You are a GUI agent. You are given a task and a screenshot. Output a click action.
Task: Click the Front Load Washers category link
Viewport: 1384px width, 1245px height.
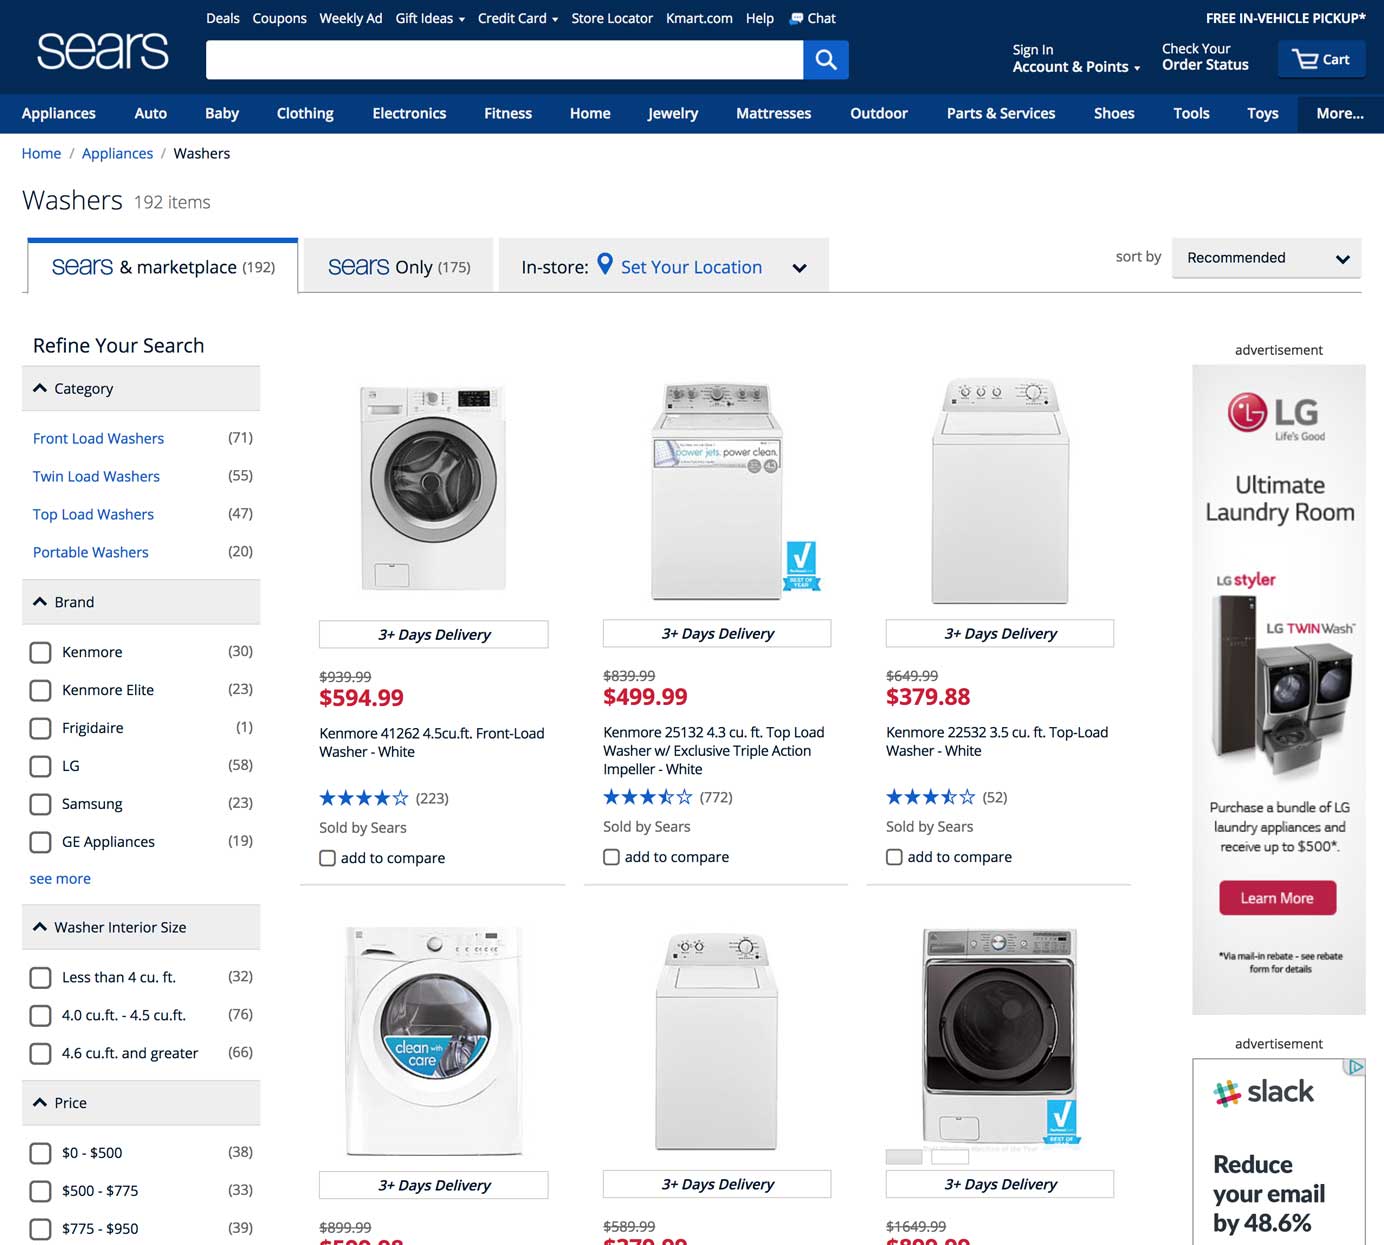pyautogui.click(x=98, y=438)
